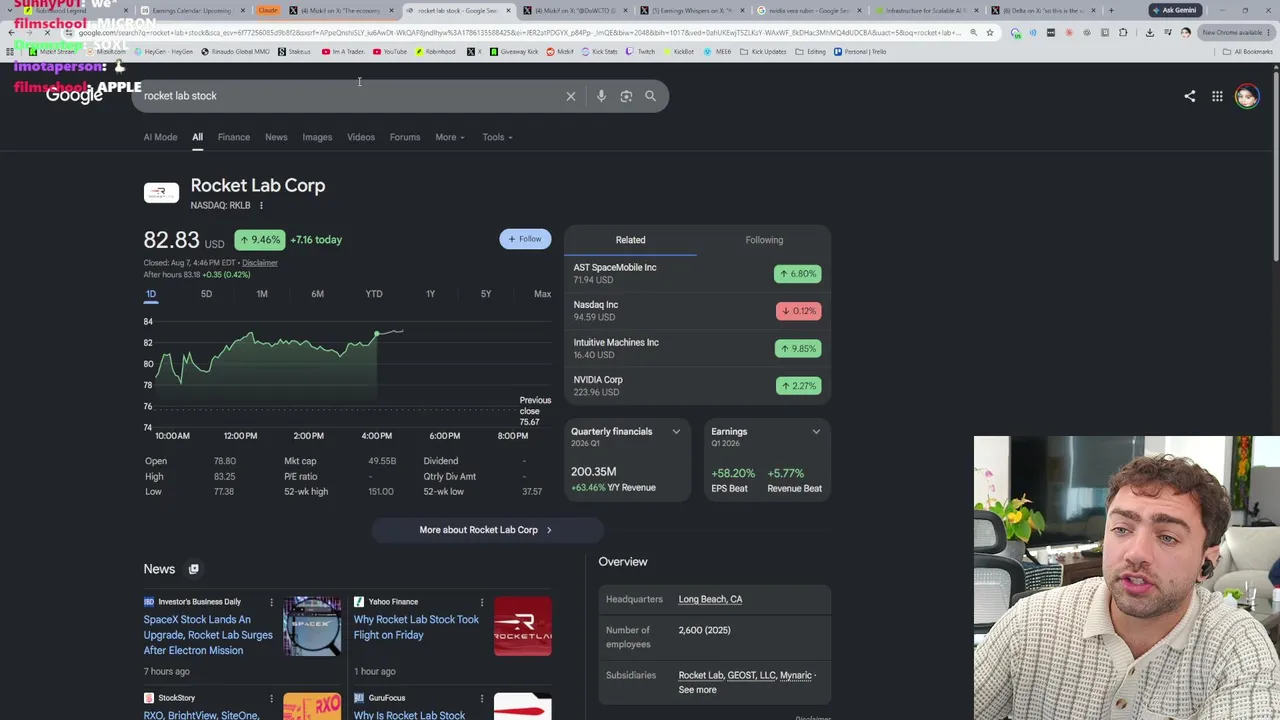This screenshot has width=1280, height=720.
Task: Open the Intuitive Machines Inc related stock
Action: (697, 348)
